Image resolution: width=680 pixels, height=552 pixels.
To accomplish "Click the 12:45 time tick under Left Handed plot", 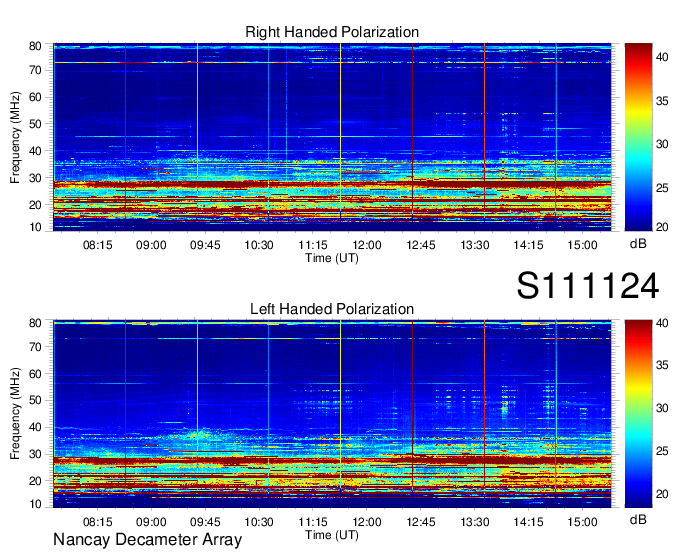I will click(x=421, y=522).
